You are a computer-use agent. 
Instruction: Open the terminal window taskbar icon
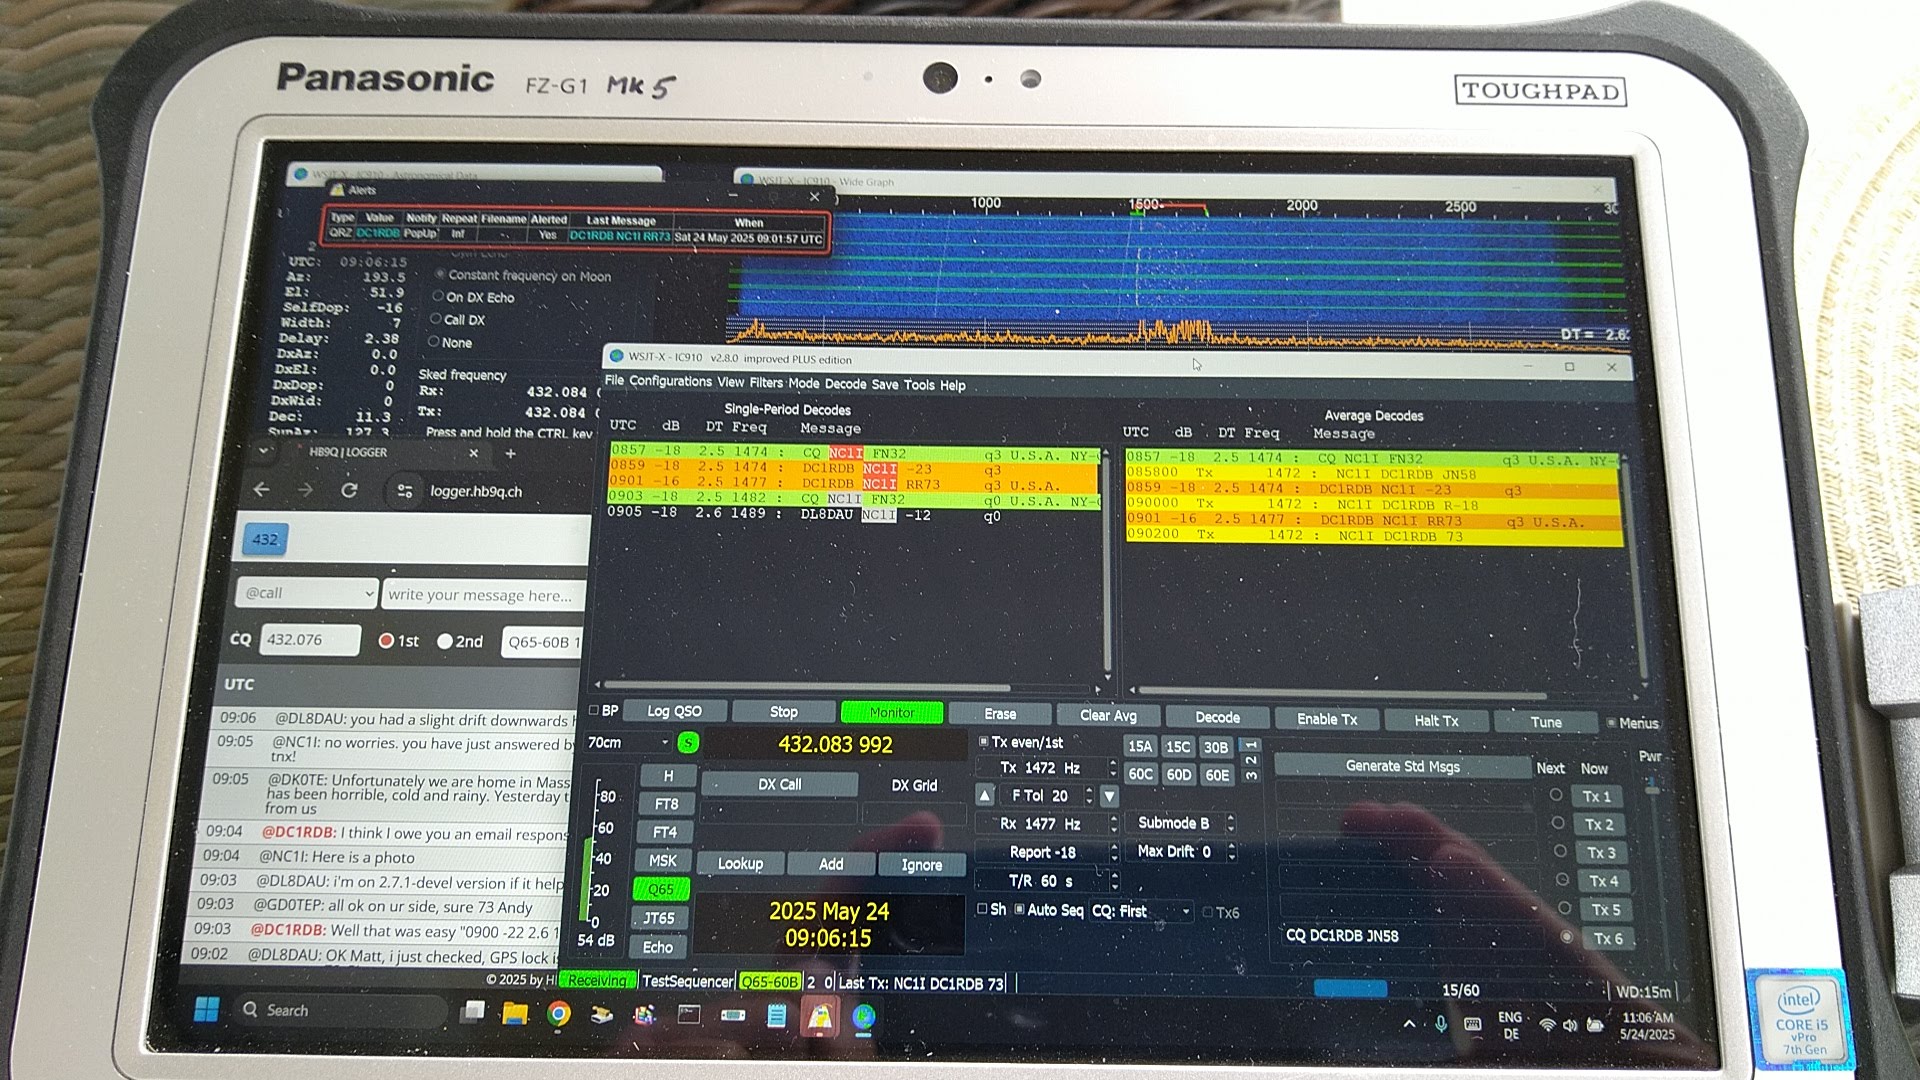point(689,1015)
